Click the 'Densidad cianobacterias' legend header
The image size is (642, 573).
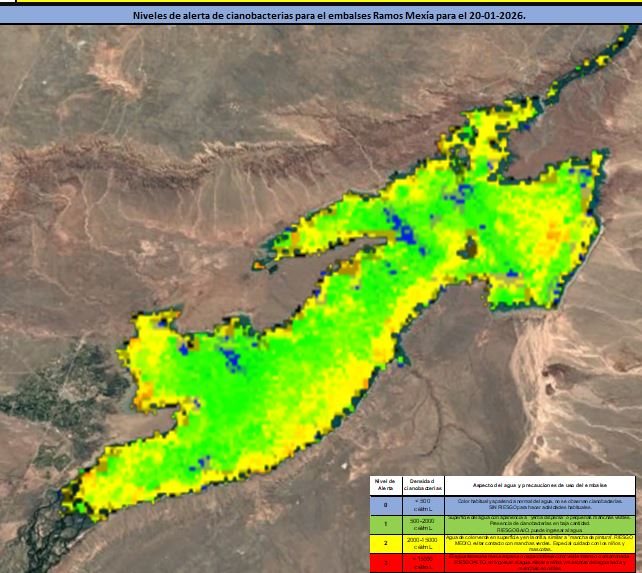[421, 485]
